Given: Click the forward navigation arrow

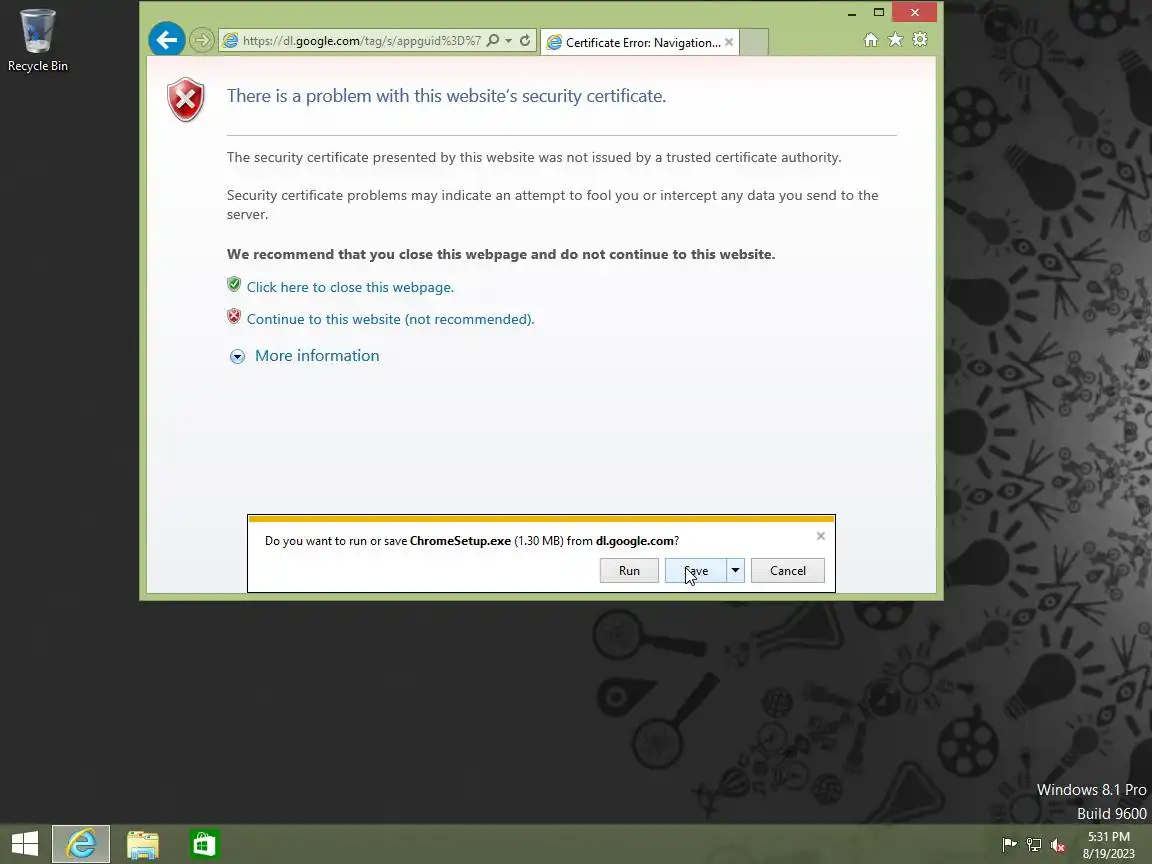Looking at the screenshot, I should (x=201, y=40).
